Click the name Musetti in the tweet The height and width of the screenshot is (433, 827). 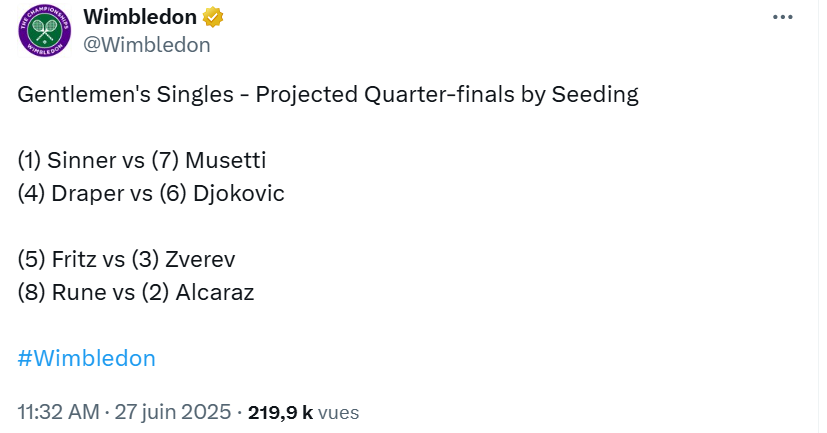[226, 160]
